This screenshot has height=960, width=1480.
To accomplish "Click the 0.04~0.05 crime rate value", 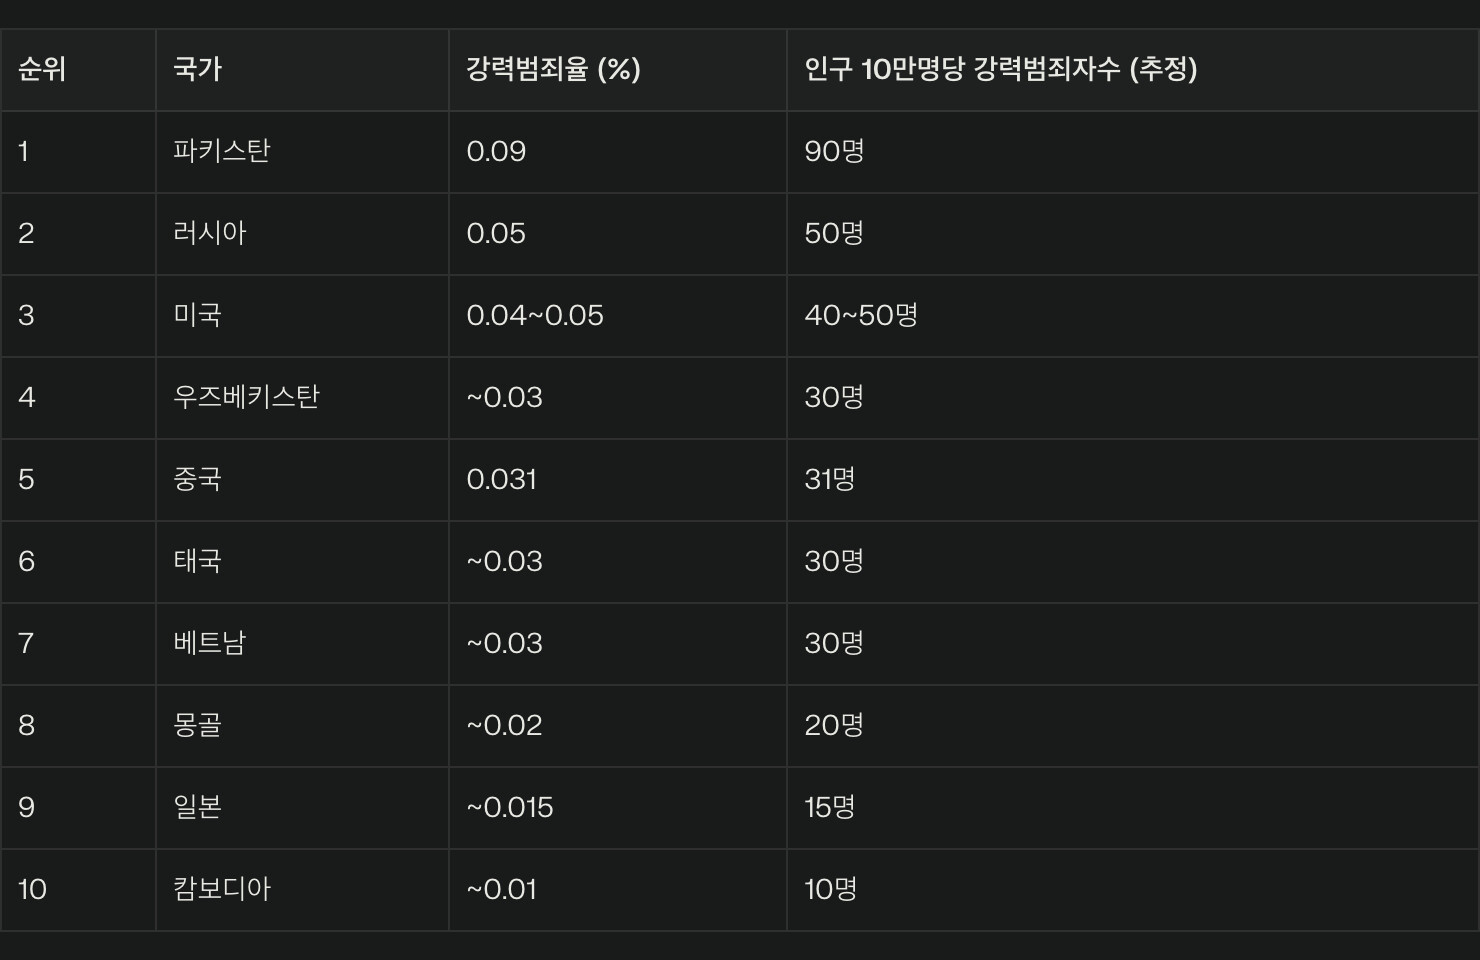I will click(535, 315).
